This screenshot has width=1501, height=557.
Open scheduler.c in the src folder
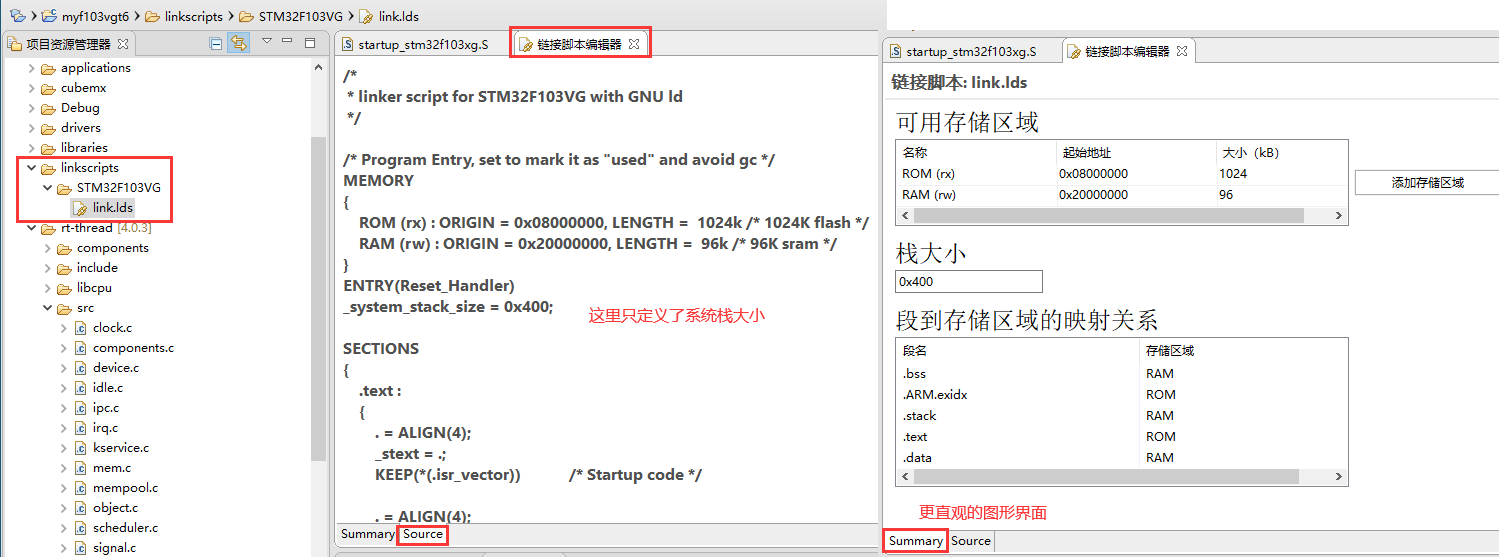[125, 528]
